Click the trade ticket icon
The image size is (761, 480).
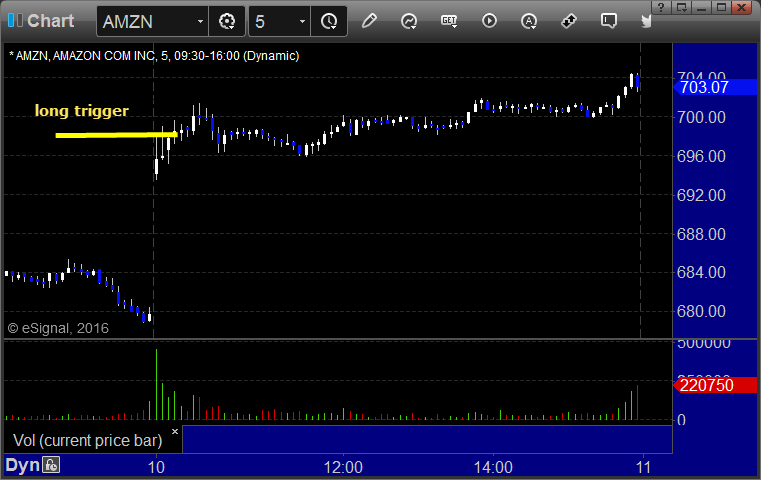pyautogui.click(x=569, y=21)
